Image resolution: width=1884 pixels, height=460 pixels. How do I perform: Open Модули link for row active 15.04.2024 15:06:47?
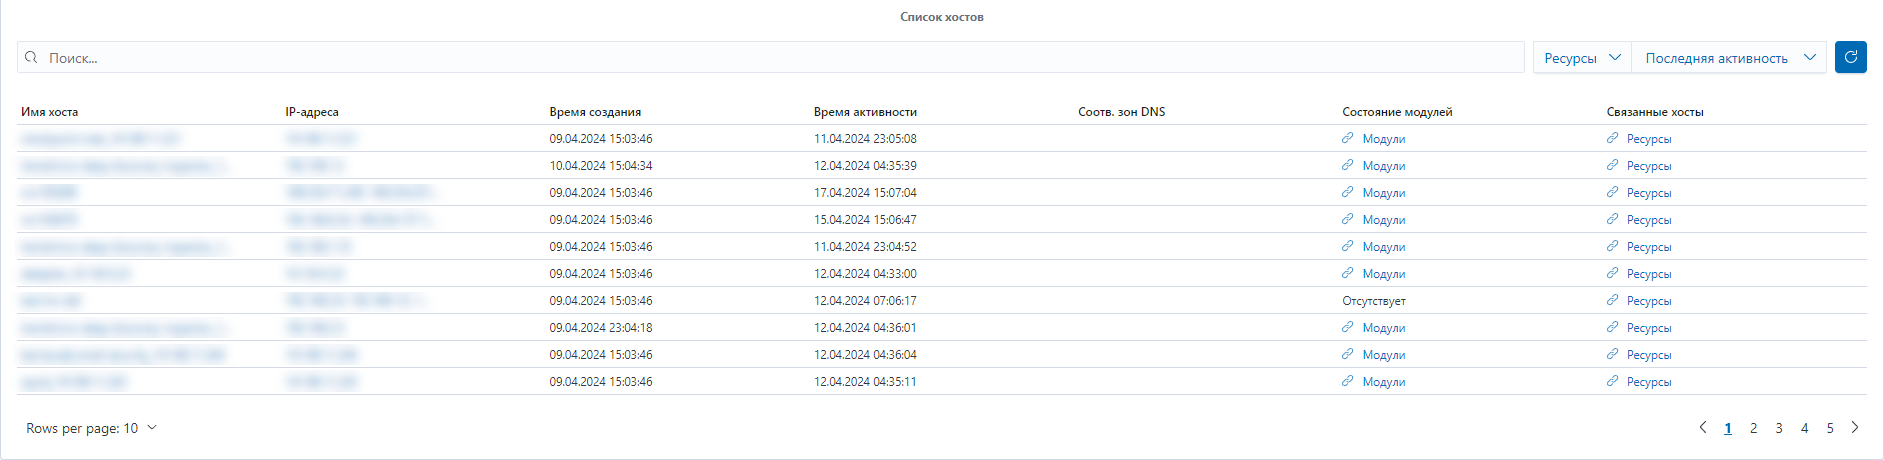pyautogui.click(x=1374, y=220)
